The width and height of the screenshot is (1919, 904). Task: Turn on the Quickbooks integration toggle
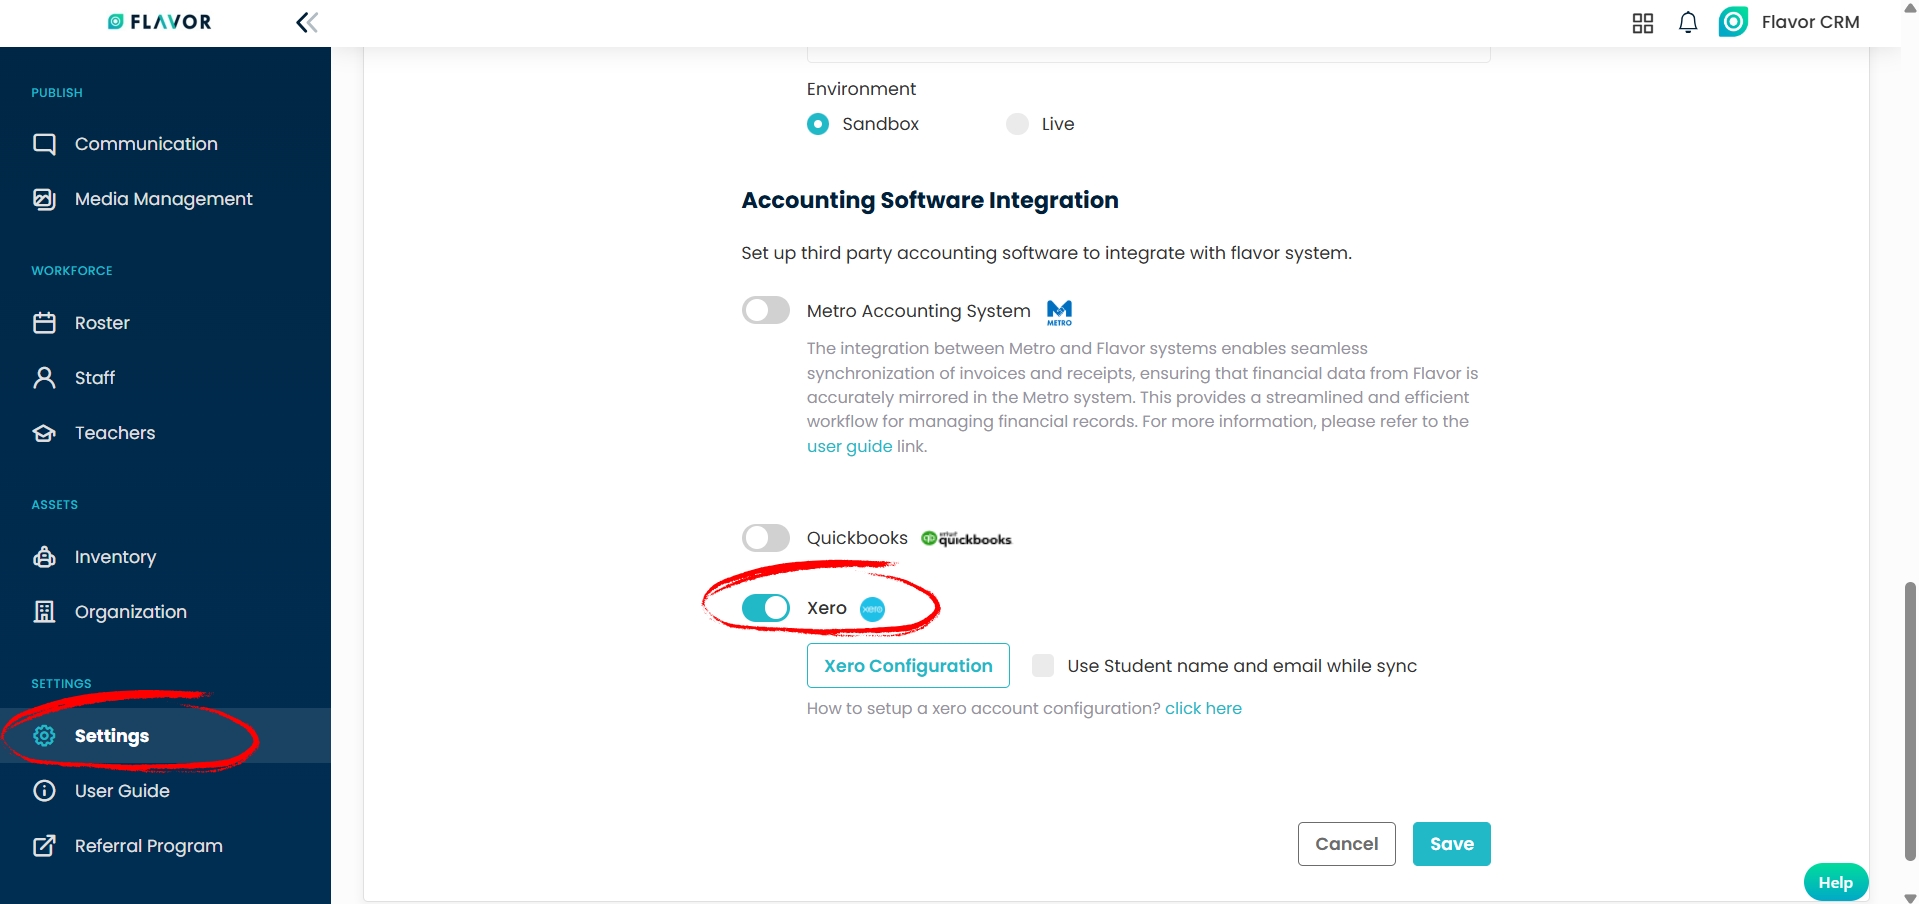click(x=766, y=538)
